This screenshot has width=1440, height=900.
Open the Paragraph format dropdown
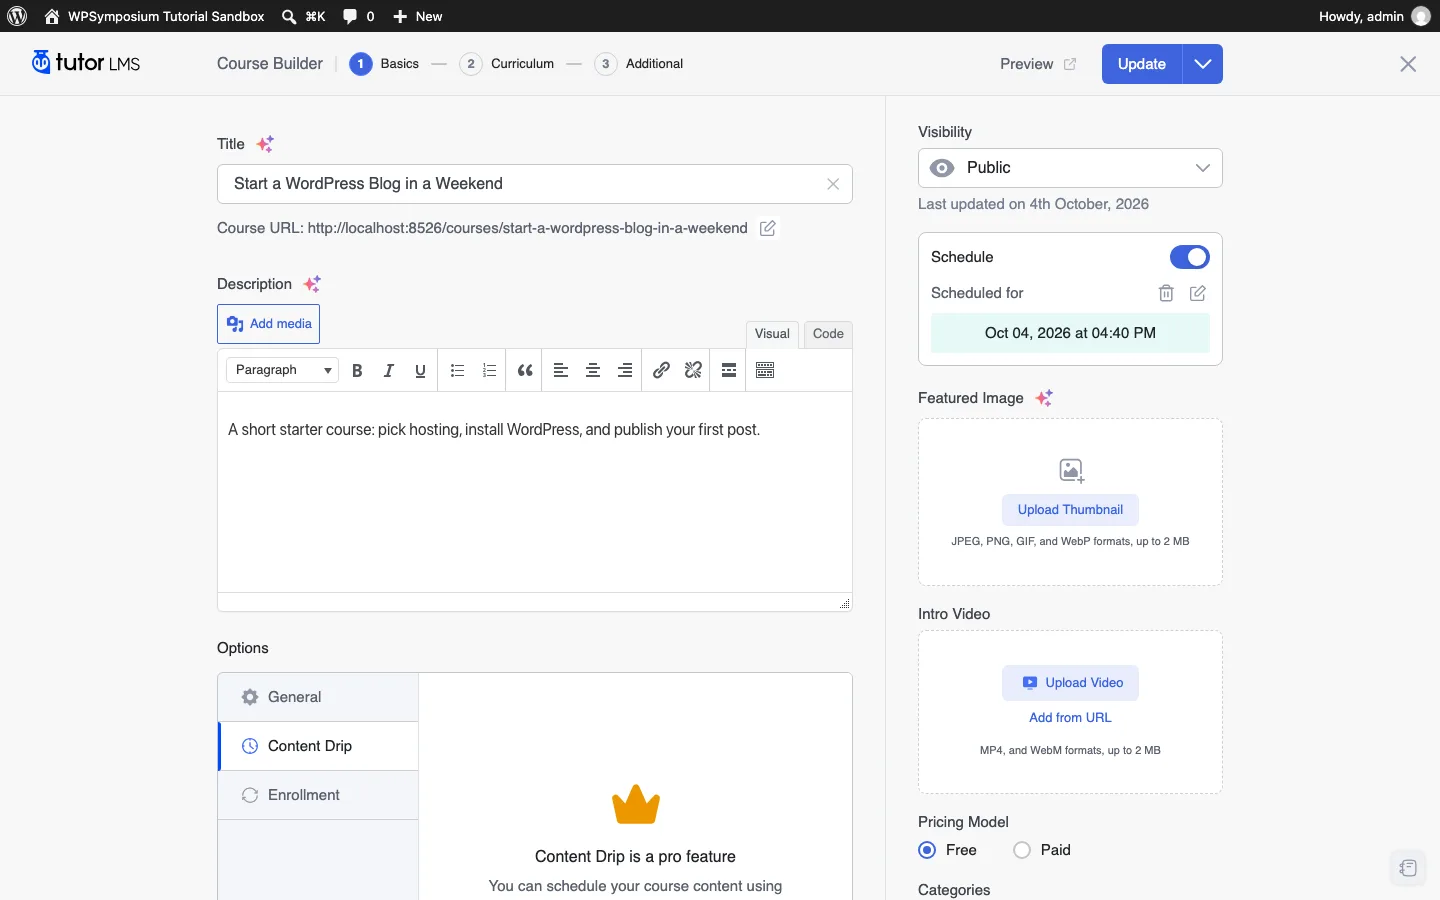tap(283, 370)
